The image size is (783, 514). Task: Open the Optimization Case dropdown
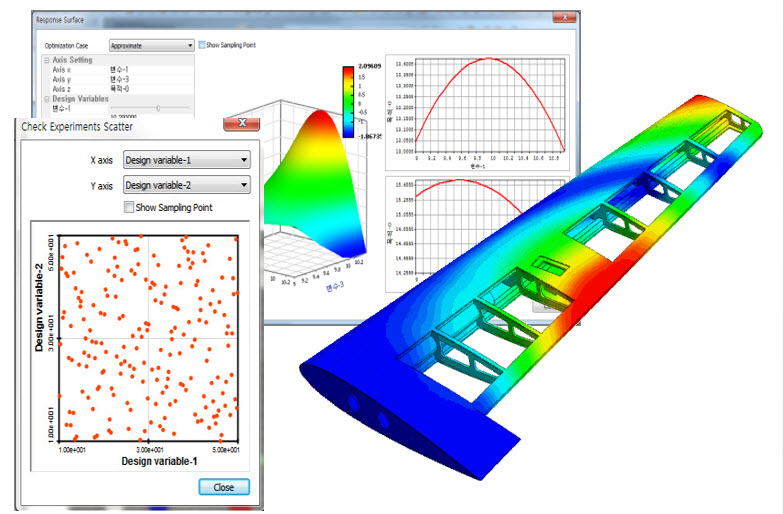coord(190,45)
